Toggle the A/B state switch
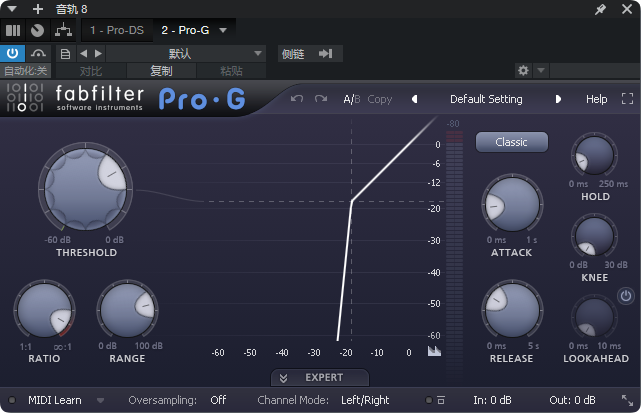641x413 pixels. (x=352, y=99)
